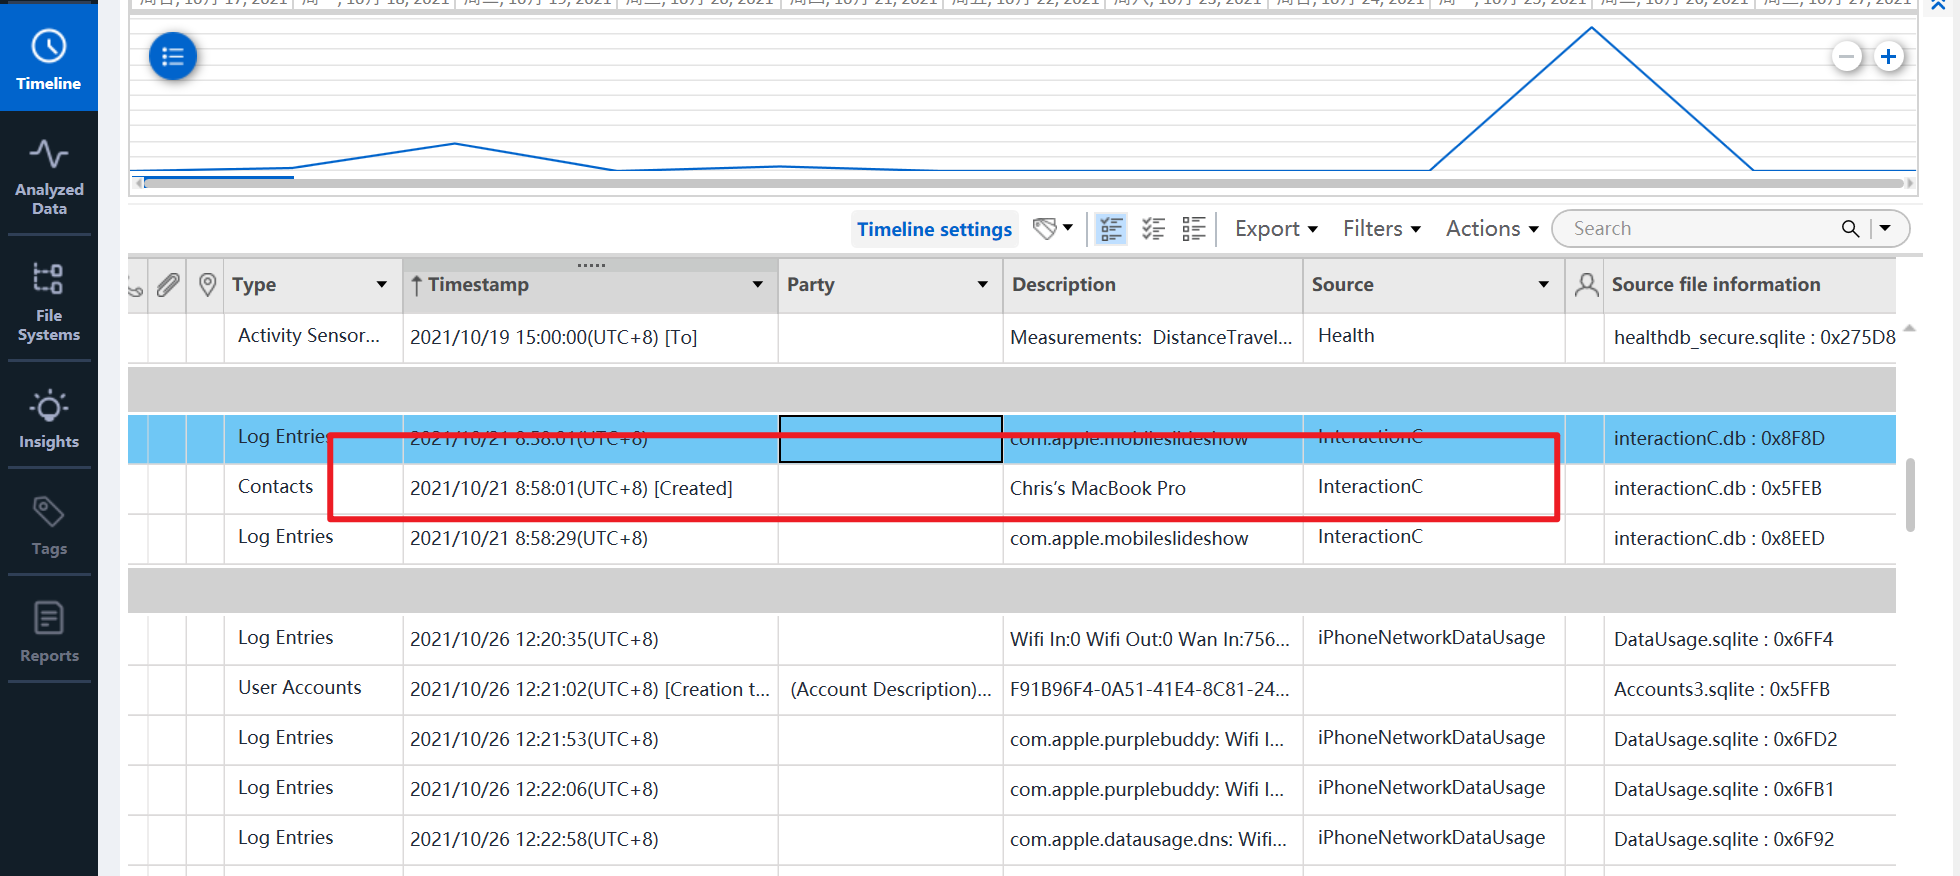Click the peak on the timeline graph
Viewport: 1960px width, 876px height.
tap(1591, 28)
